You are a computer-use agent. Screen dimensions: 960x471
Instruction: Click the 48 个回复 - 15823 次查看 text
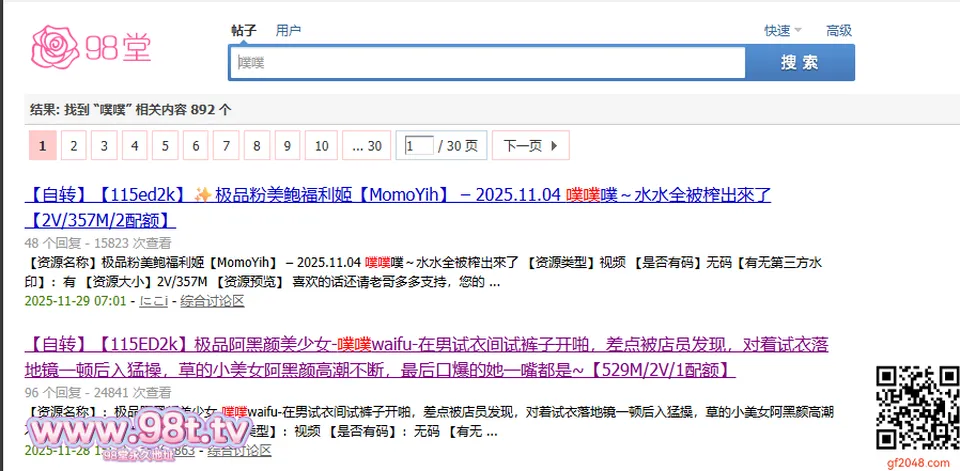(98, 243)
